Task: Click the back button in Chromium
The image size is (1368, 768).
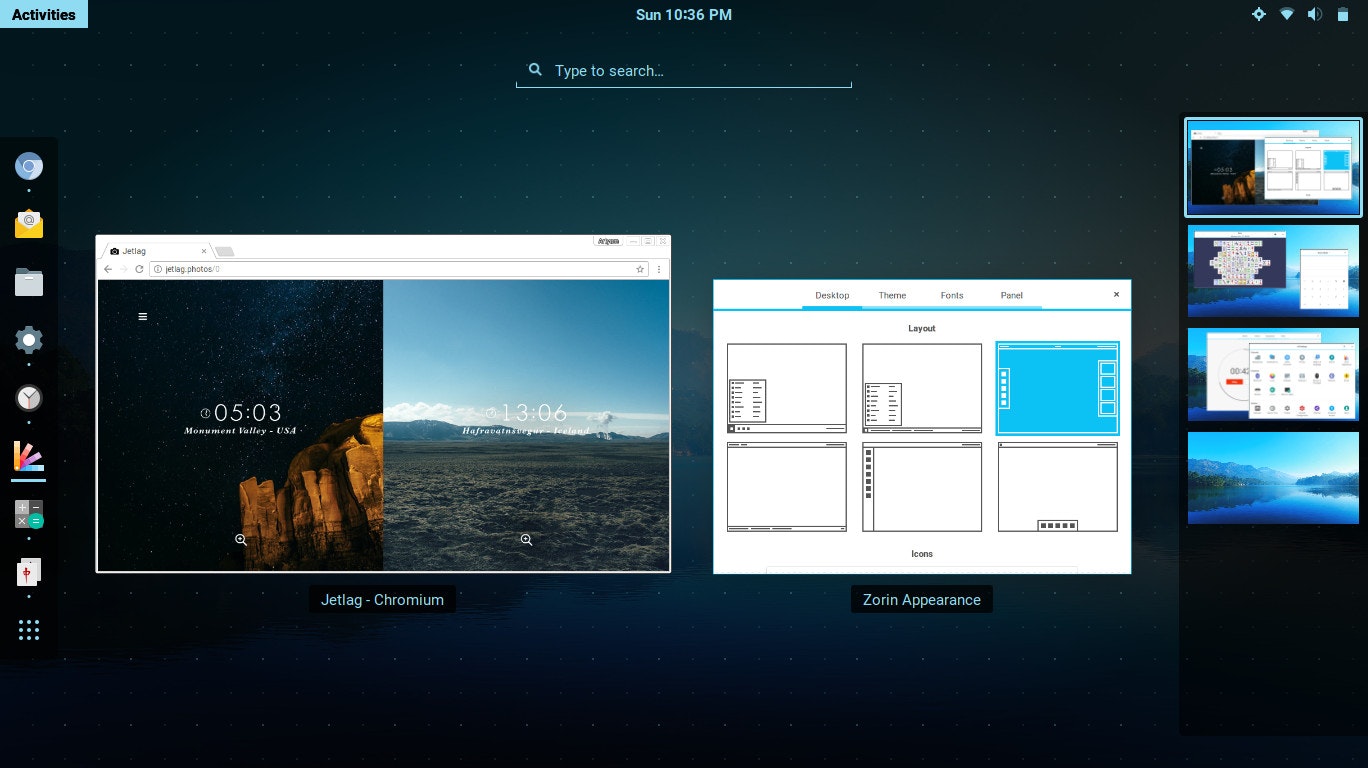Action: point(106,269)
